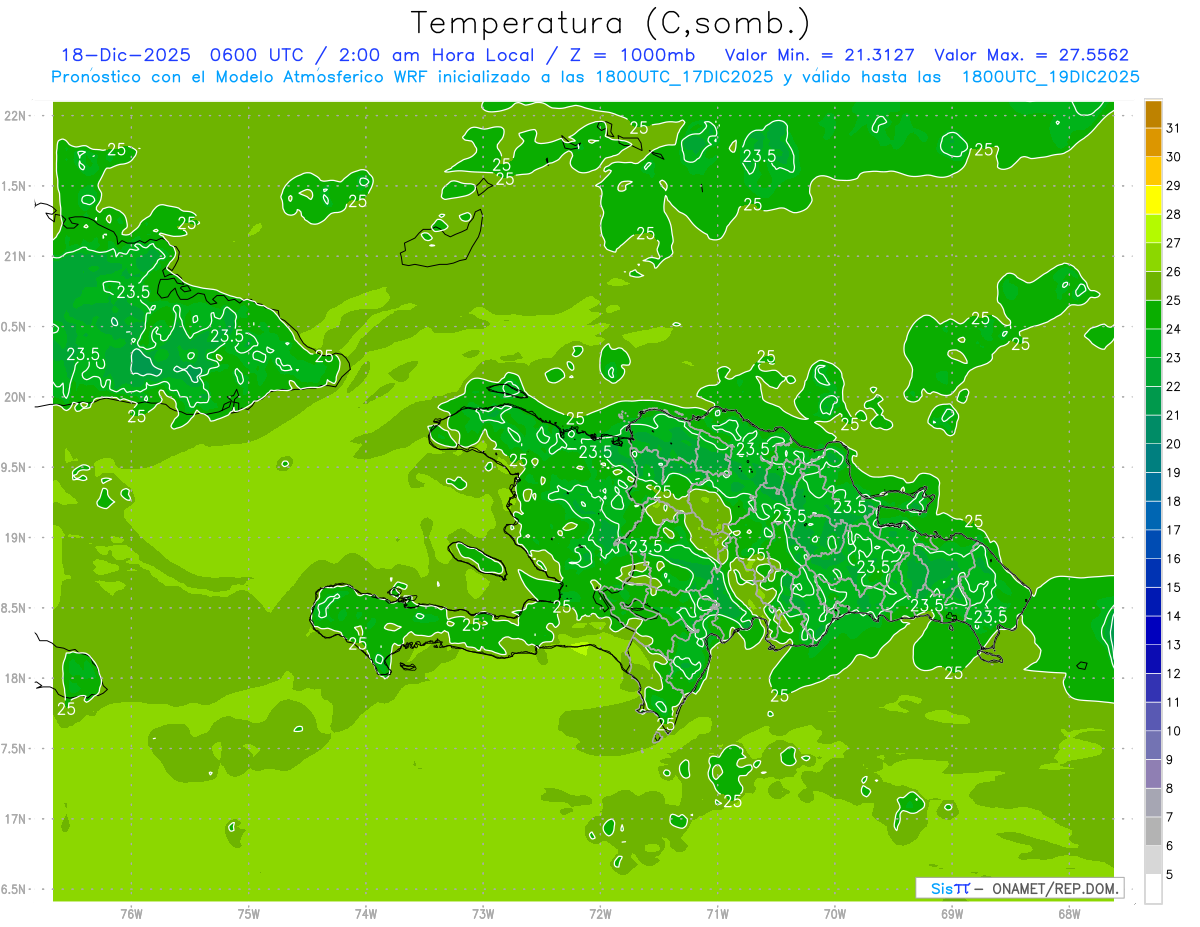Click the '8.5N' latitude label
The image size is (1200, 927).
point(14,608)
